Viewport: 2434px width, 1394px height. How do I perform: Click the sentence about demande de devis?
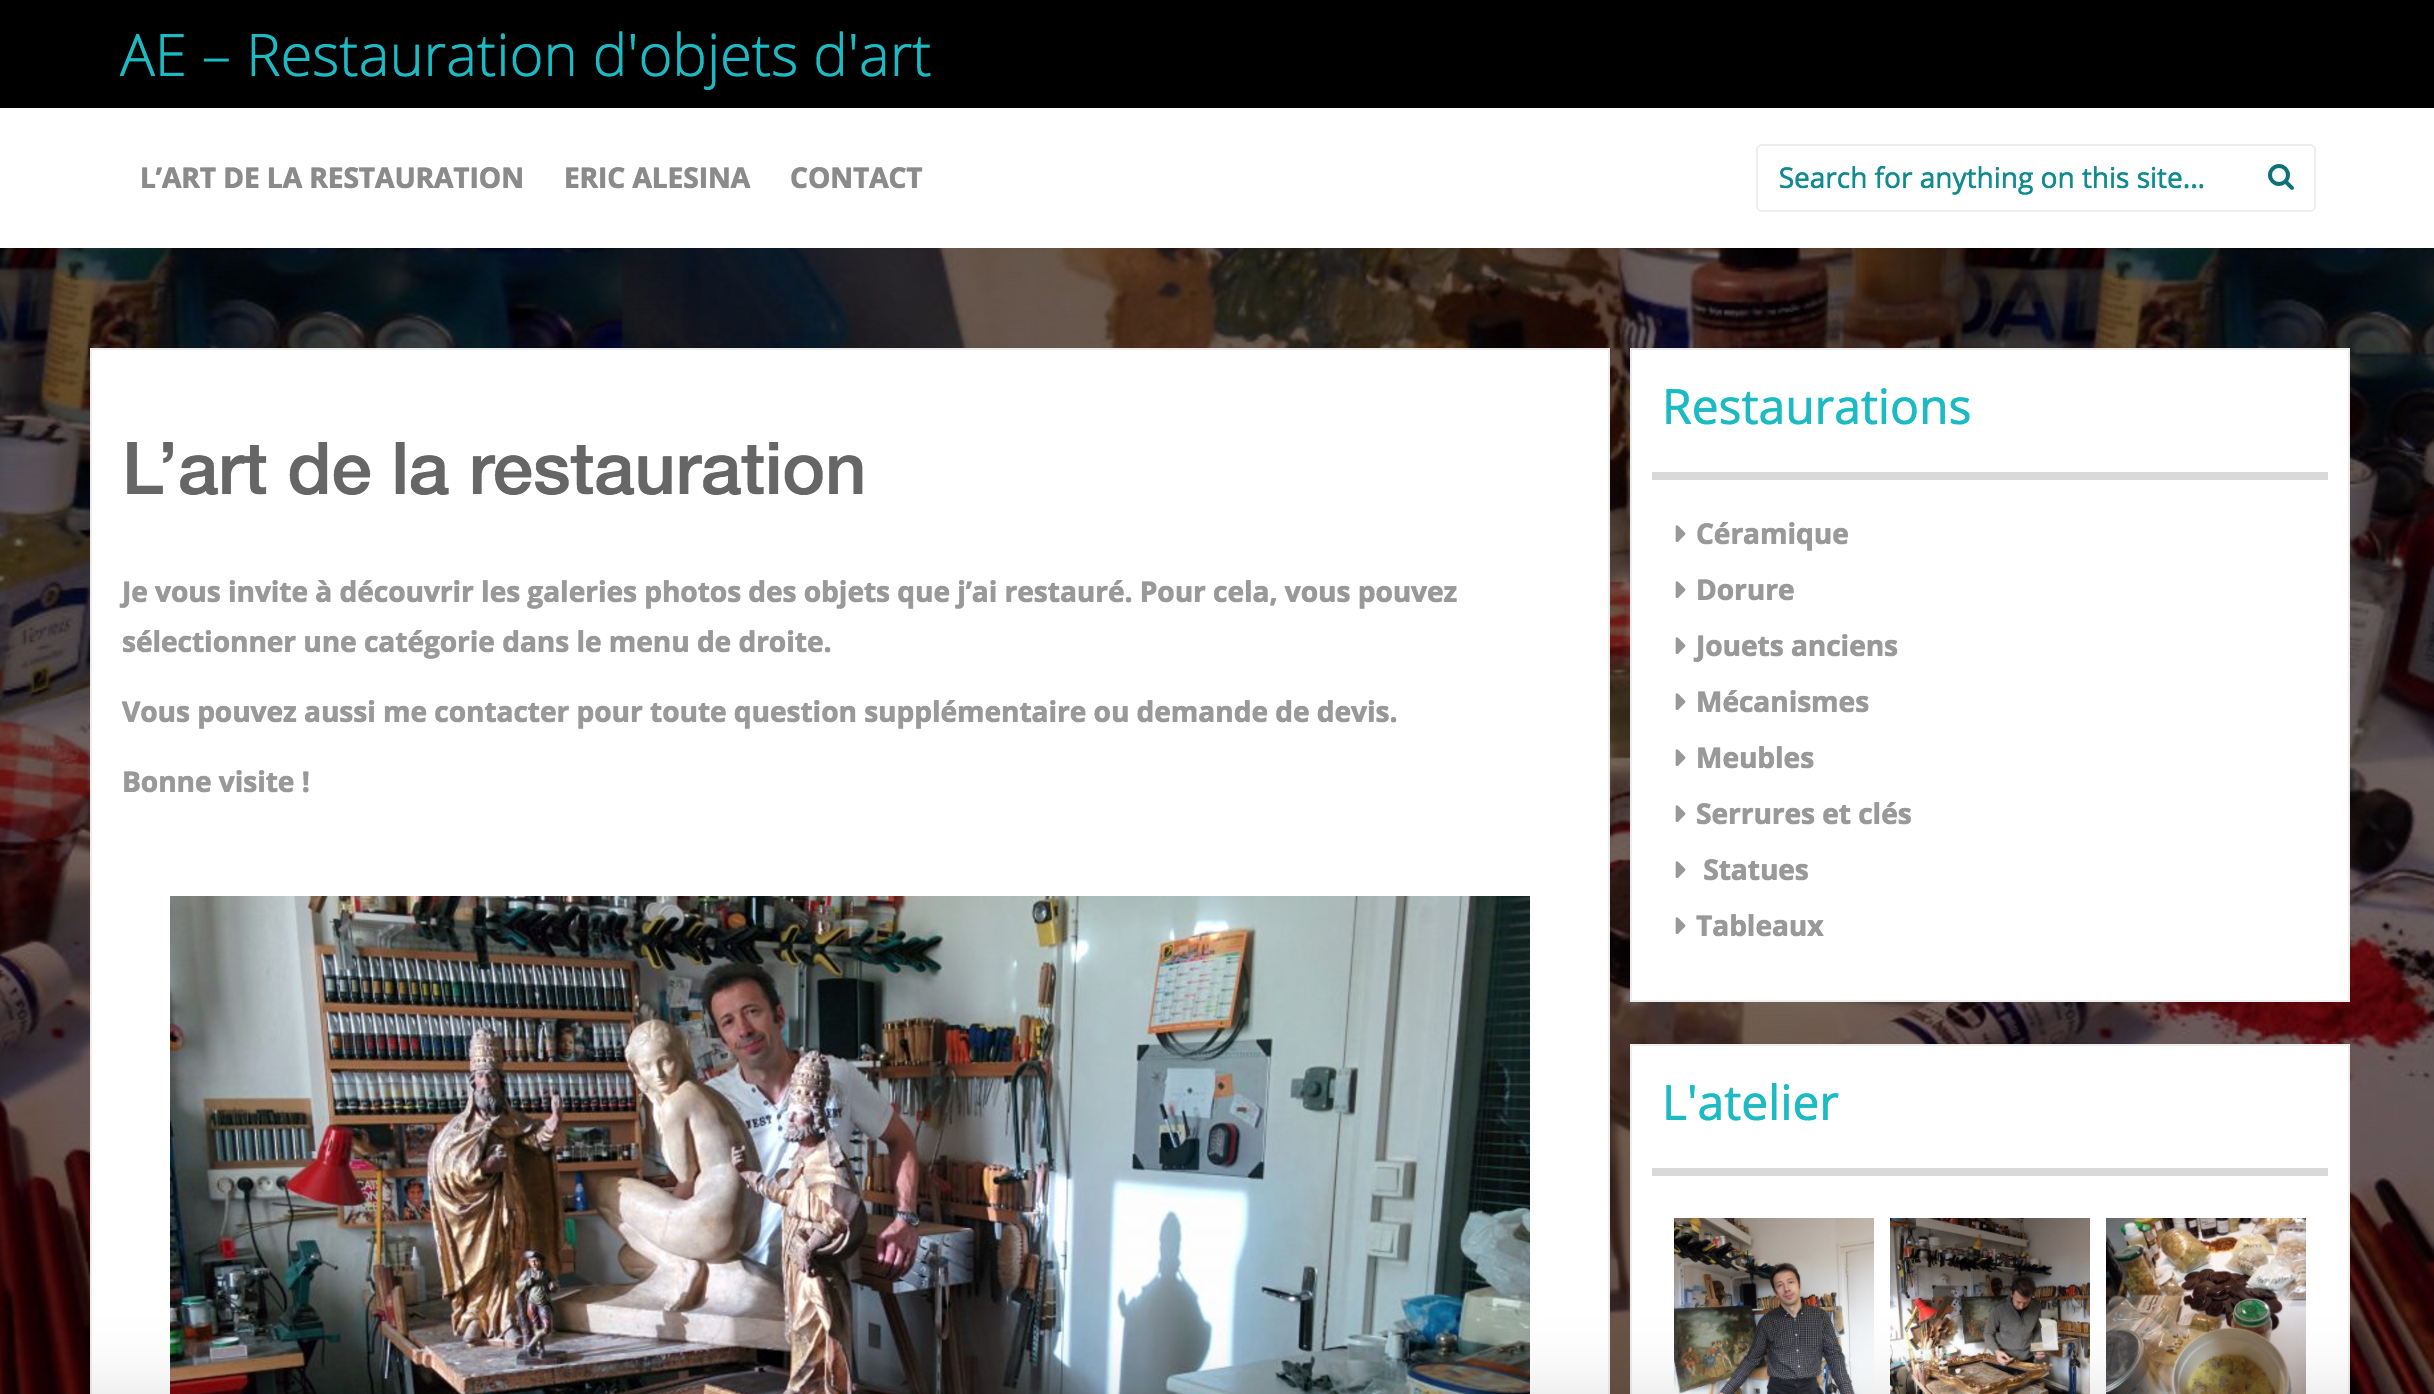click(x=759, y=712)
